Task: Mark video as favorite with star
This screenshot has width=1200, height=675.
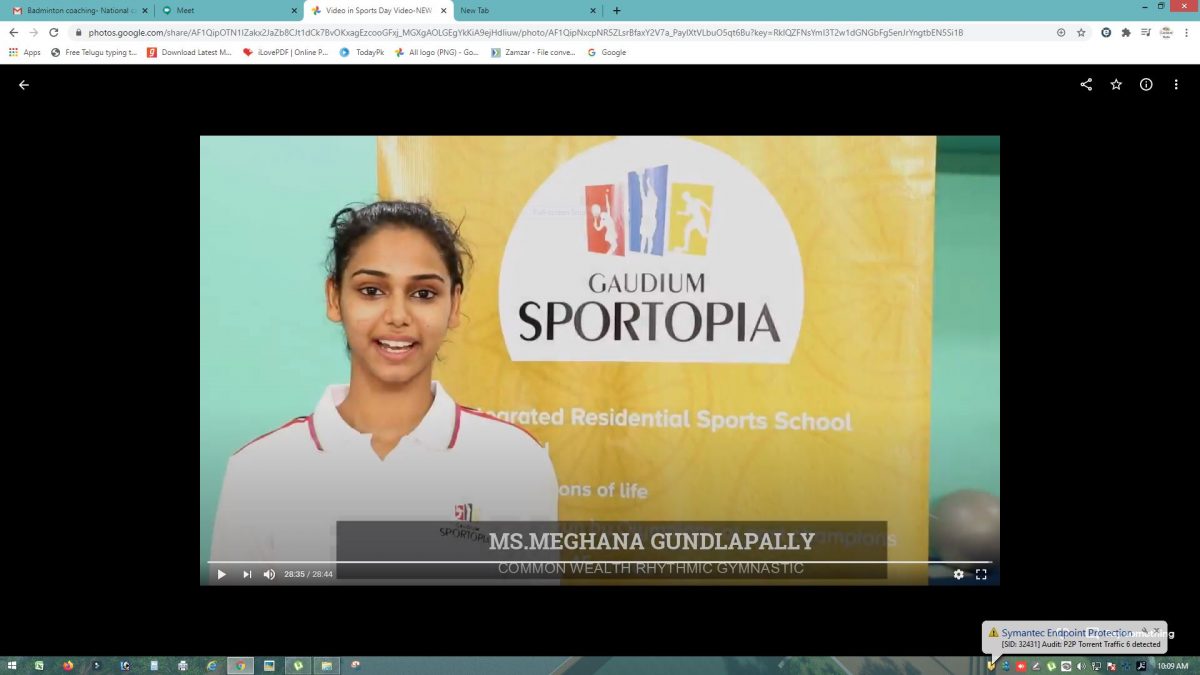Action: (1116, 85)
